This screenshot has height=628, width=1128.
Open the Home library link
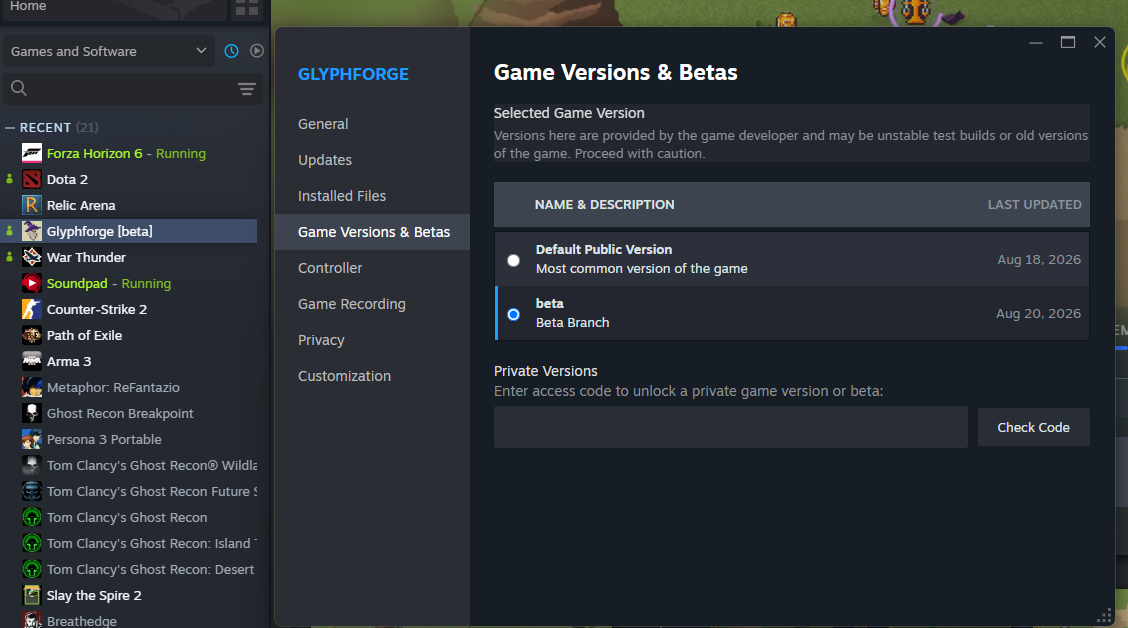[x=28, y=6]
